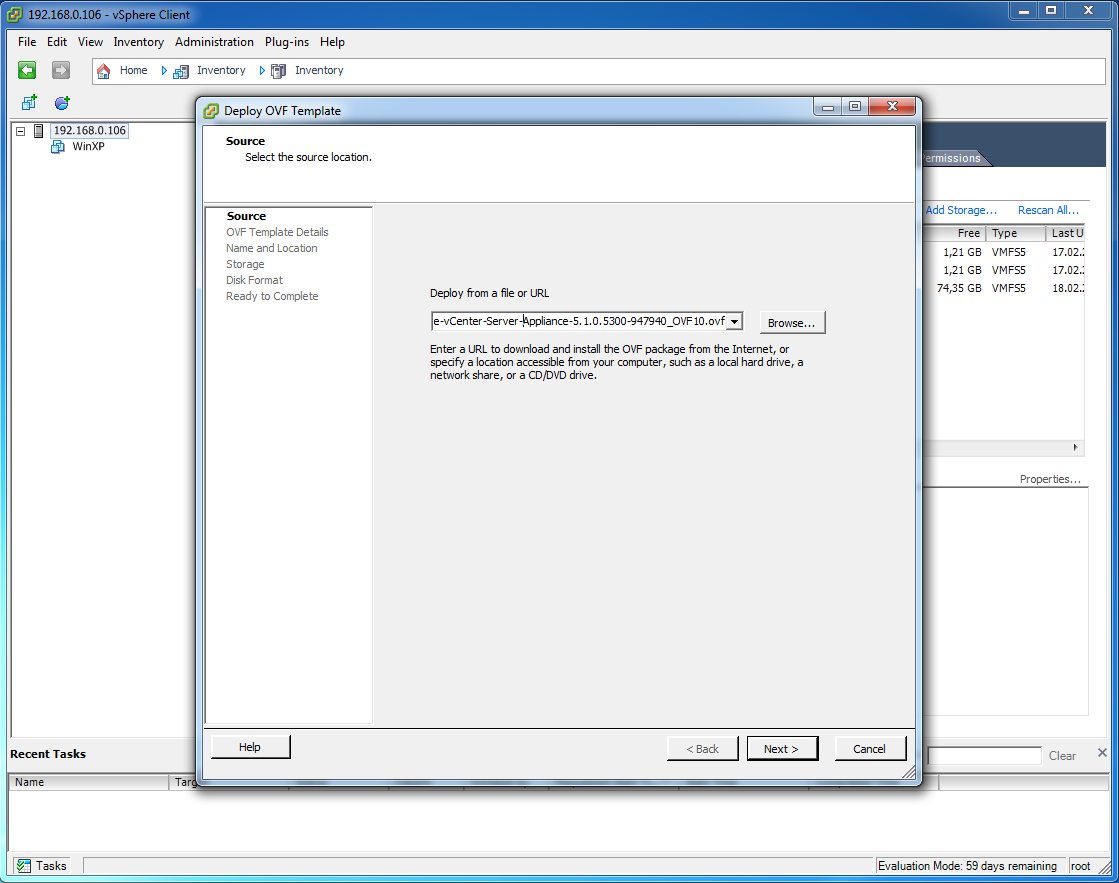1119x883 pixels.
Task: Open the Plug-ins menu
Action: point(287,42)
